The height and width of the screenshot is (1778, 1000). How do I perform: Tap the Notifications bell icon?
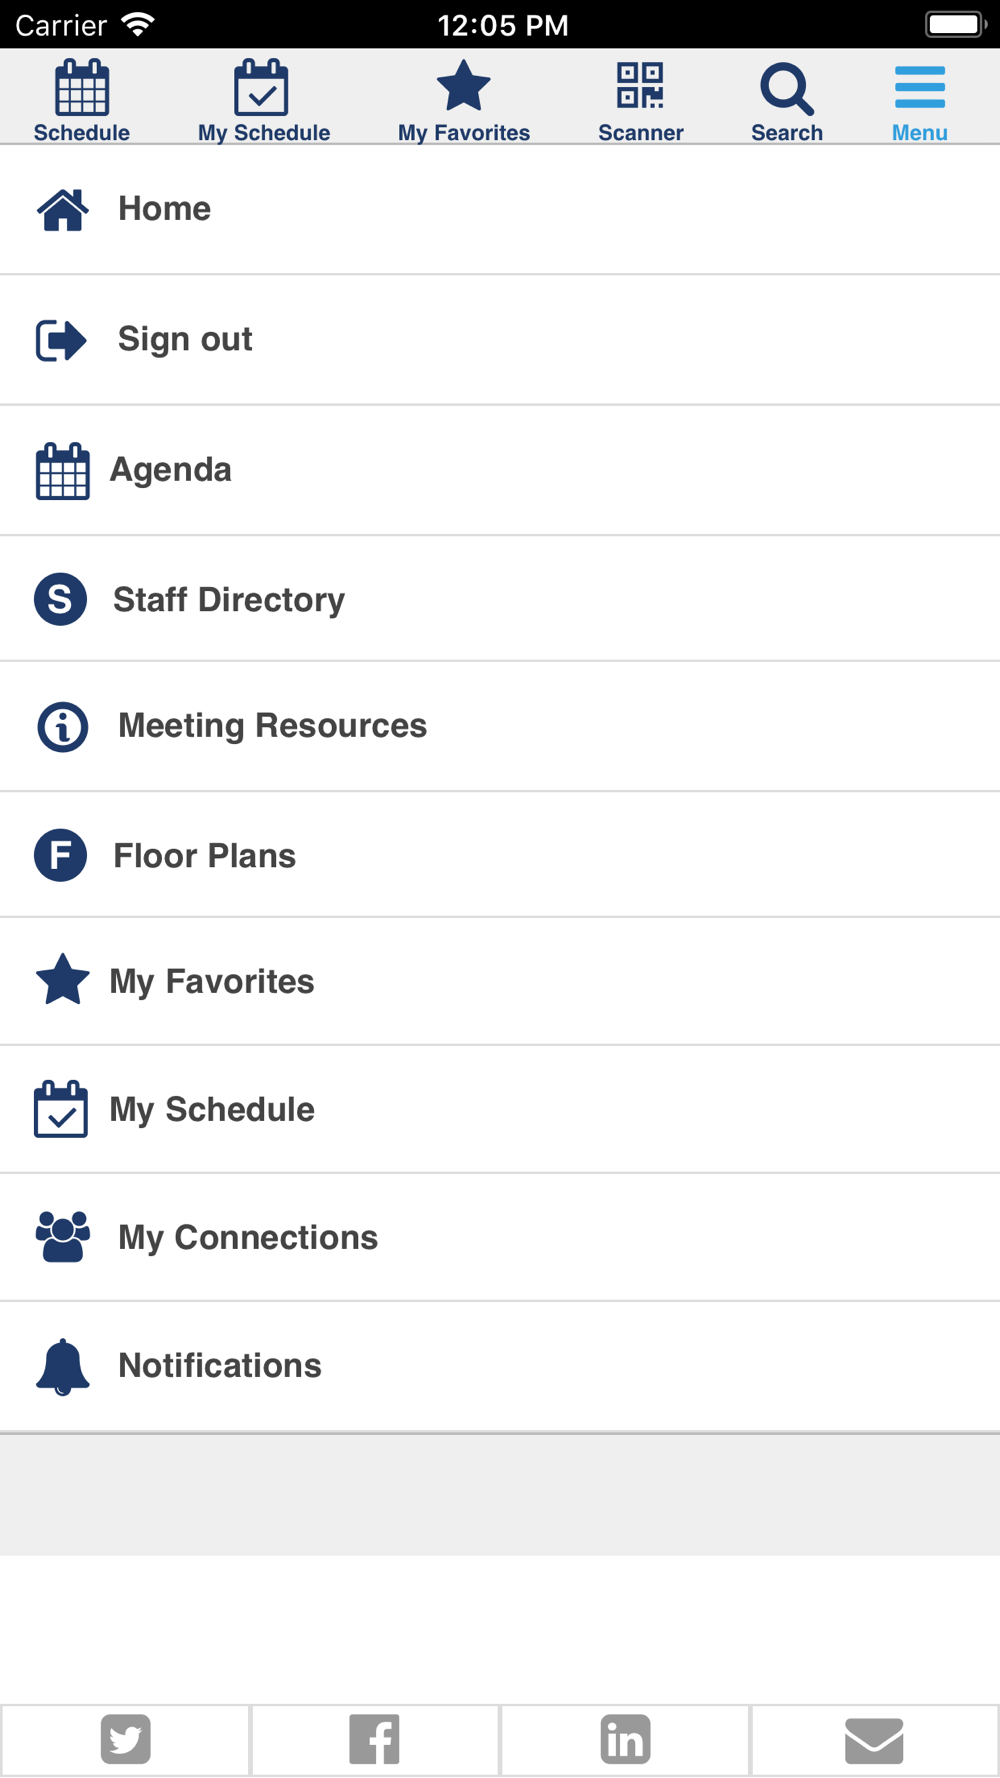63,1366
